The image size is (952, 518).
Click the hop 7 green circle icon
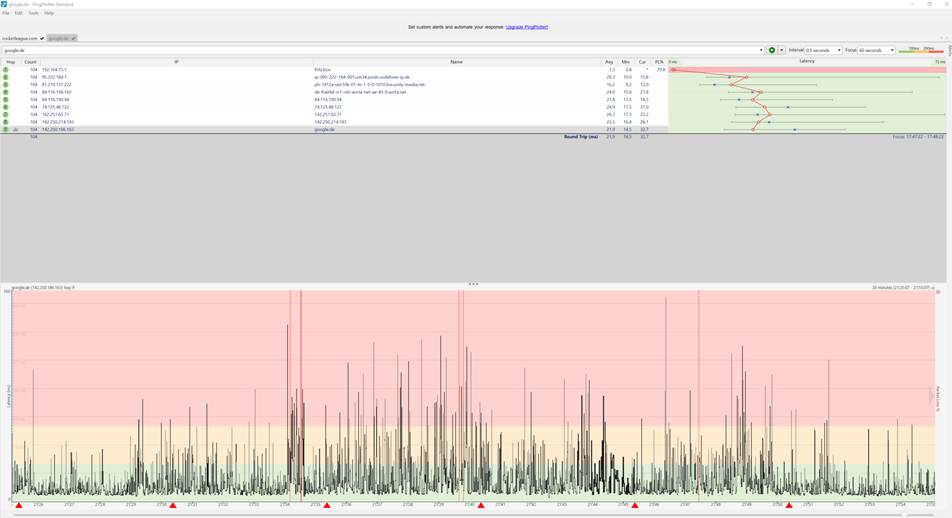[x=5, y=114]
